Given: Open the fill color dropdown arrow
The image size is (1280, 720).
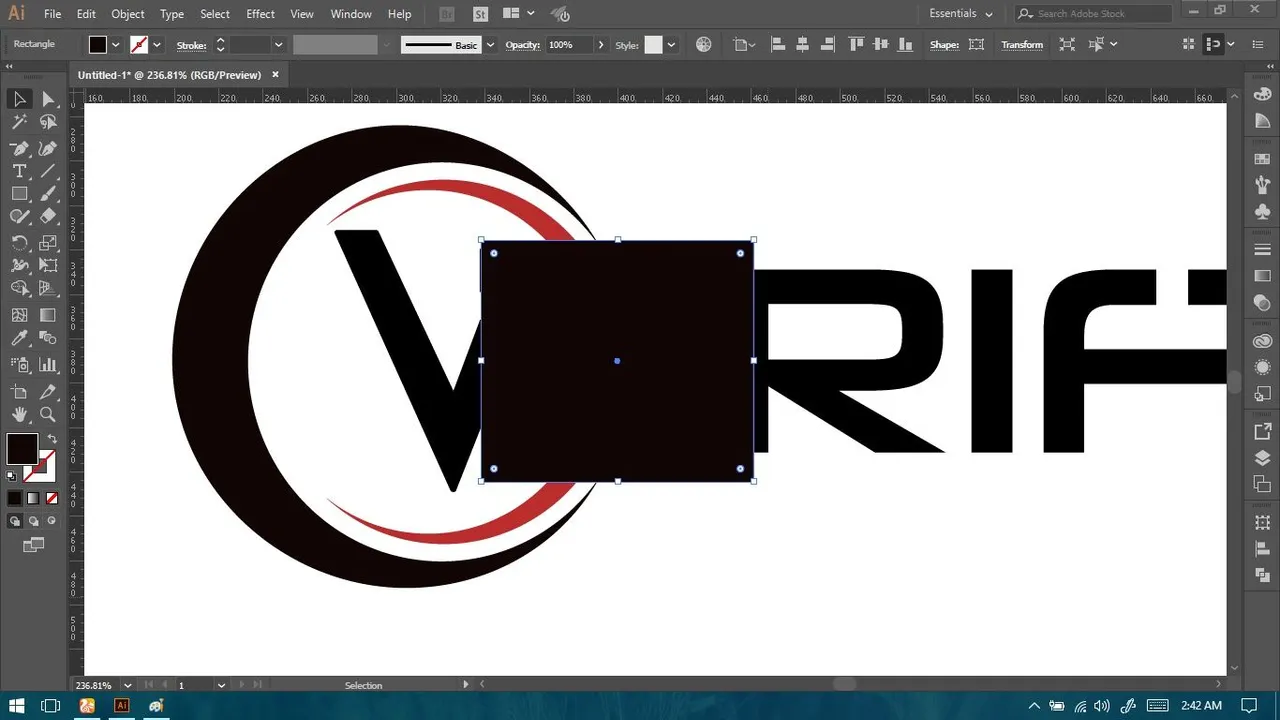Looking at the screenshot, I should [x=116, y=45].
